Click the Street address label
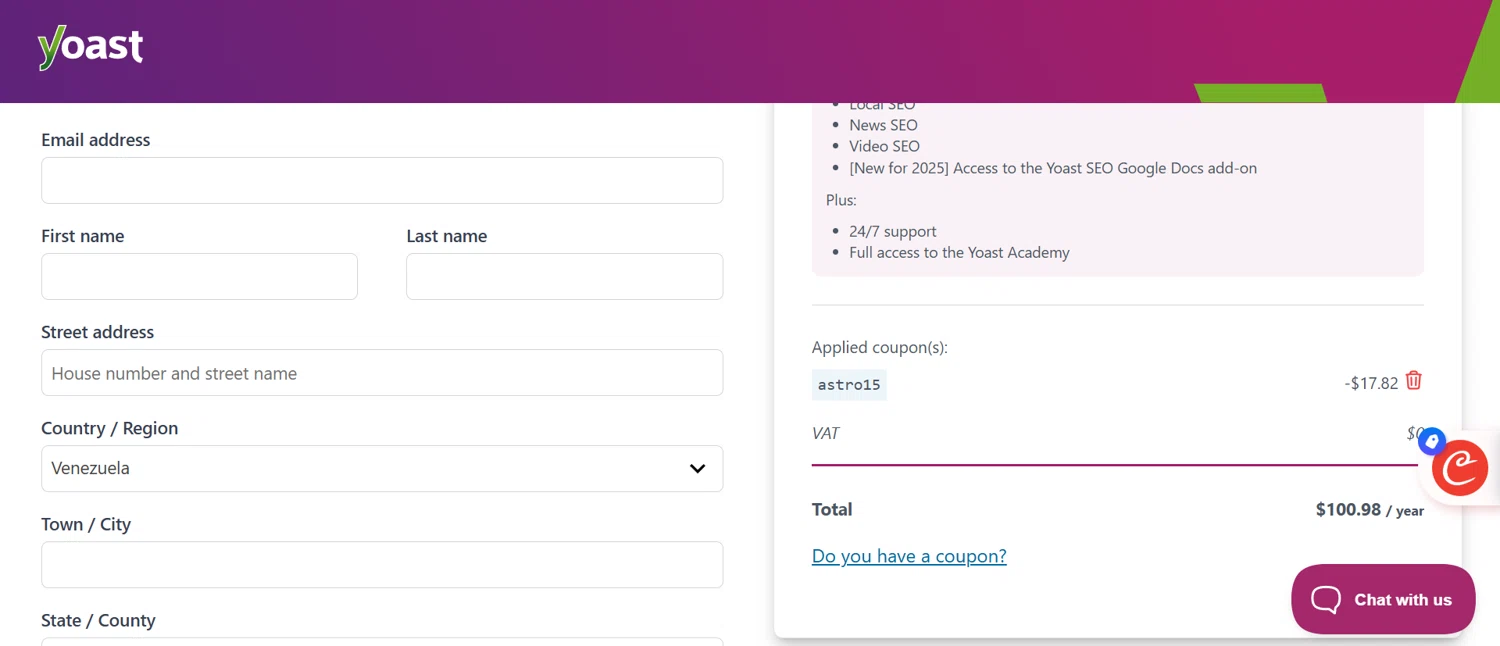1500x646 pixels. pos(98,332)
